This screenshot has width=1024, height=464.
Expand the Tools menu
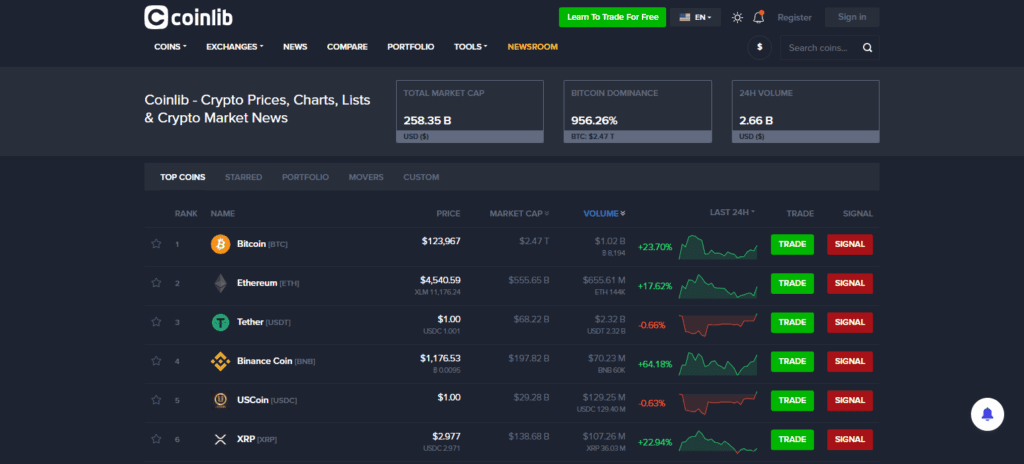(470, 47)
